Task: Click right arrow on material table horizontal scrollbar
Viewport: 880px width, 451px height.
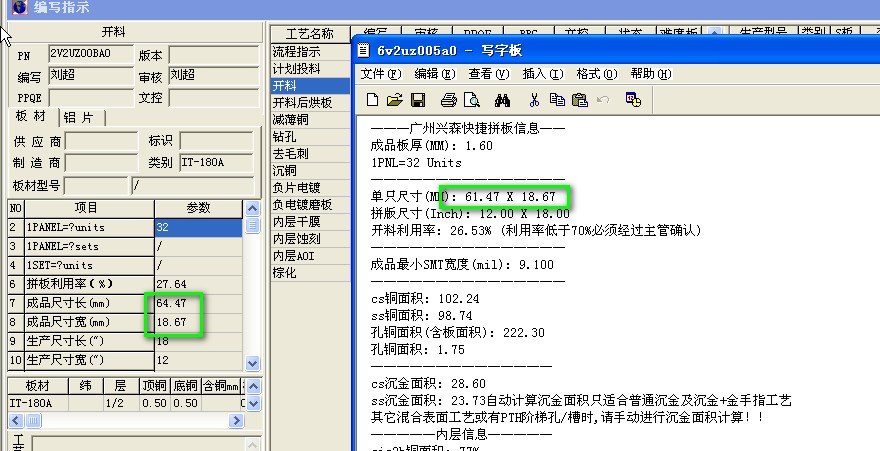Action: click(x=237, y=420)
